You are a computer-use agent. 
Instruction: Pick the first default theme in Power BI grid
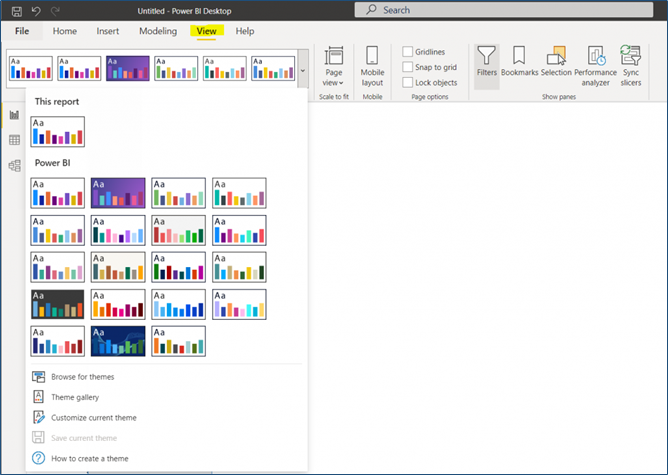pos(58,193)
